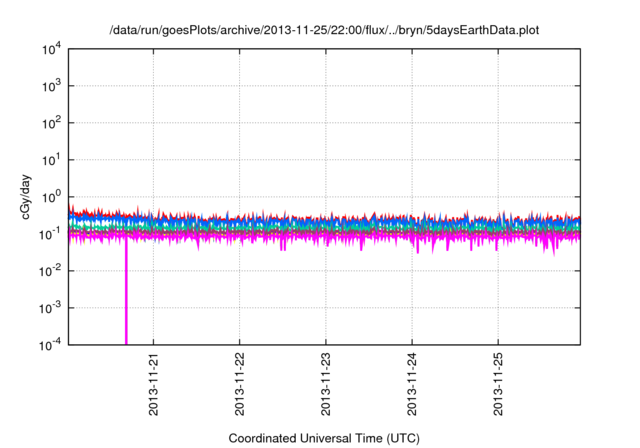Click the 2013-11-25 date tick label
The width and height of the screenshot is (640, 448).
(498, 384)
